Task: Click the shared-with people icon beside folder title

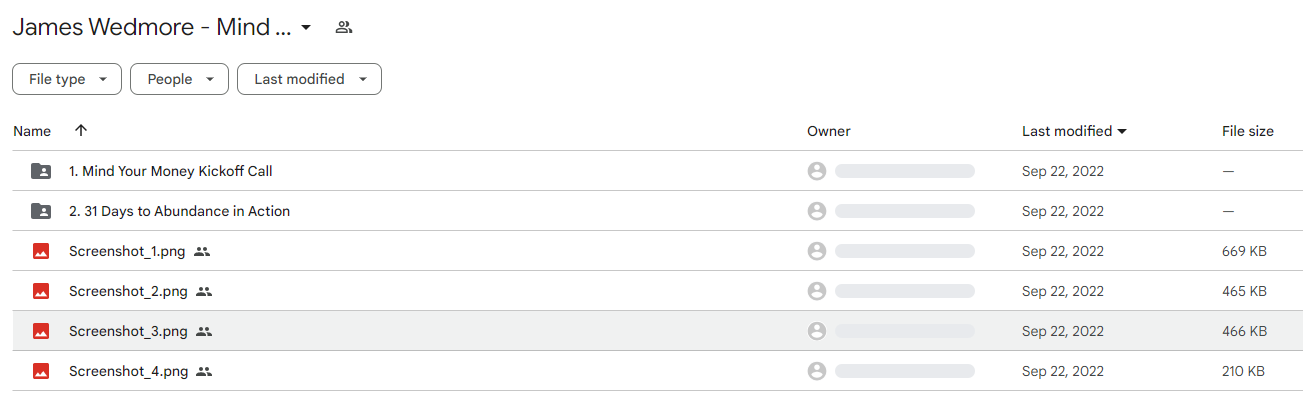Action: 344,27
